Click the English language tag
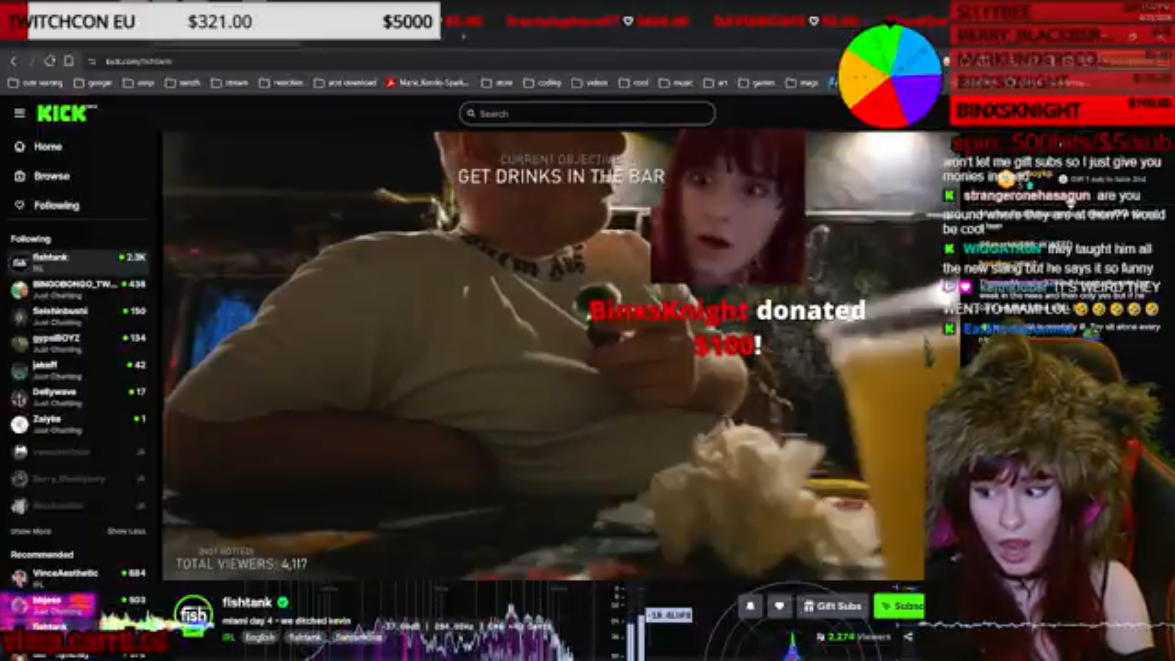 coord(260,637)
